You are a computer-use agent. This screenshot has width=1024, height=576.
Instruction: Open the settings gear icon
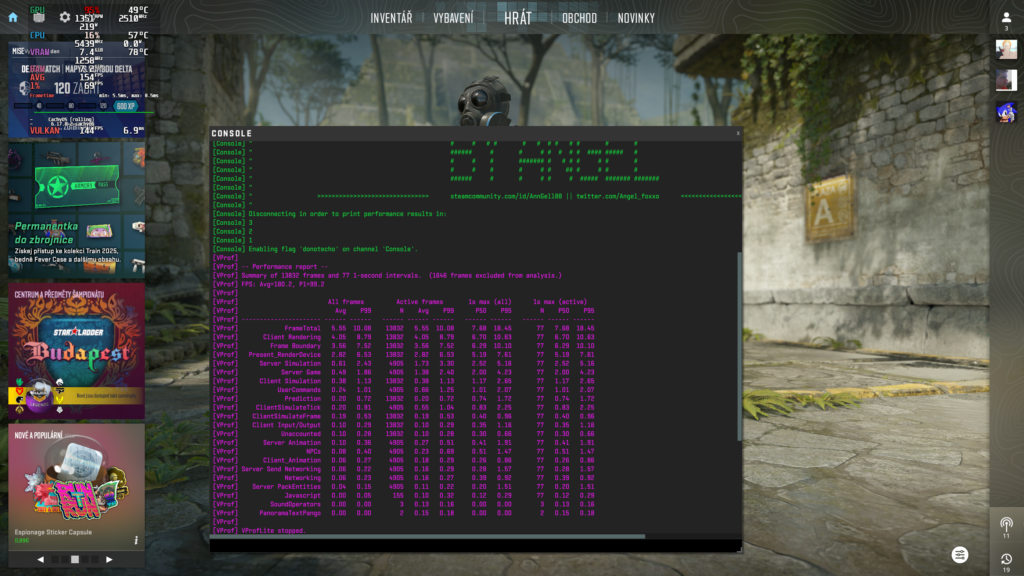[65, 17]
